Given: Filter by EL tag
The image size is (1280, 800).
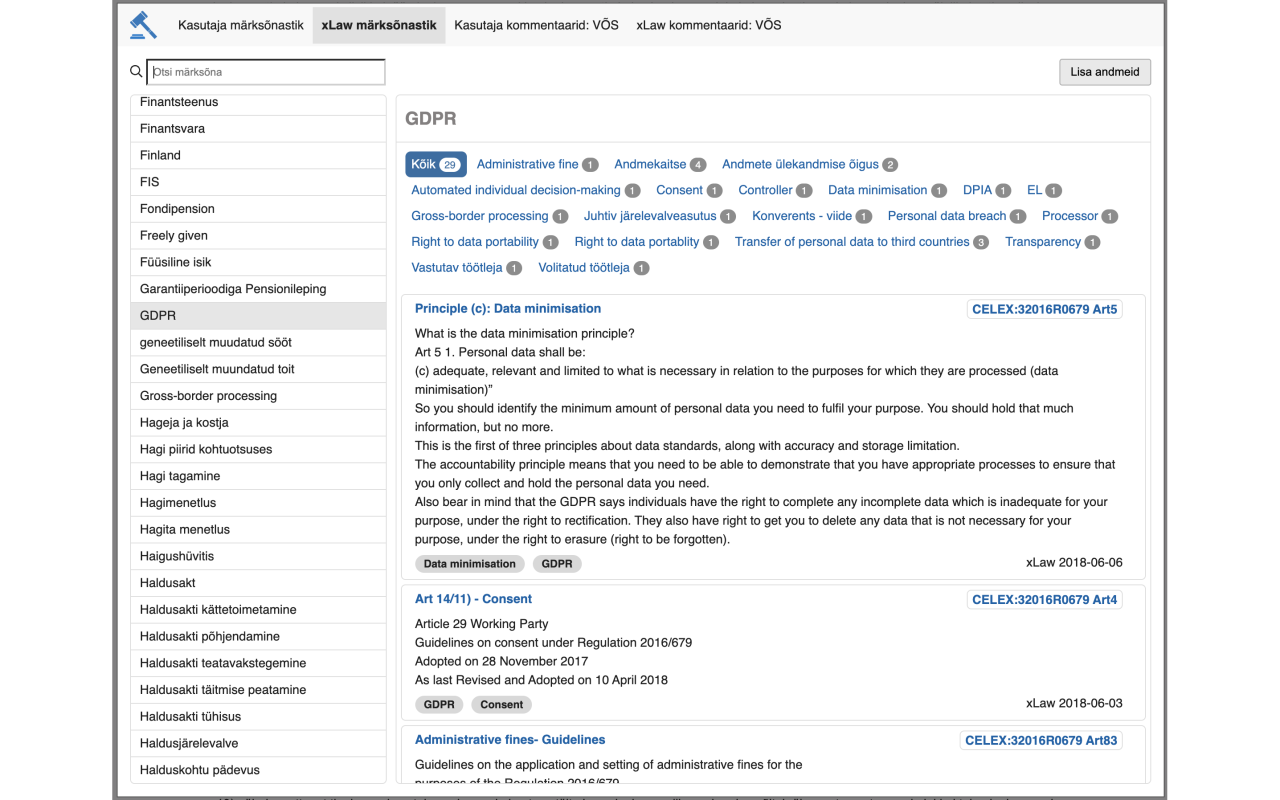Looking at the screenshot, I should [x=1044, y=190].
